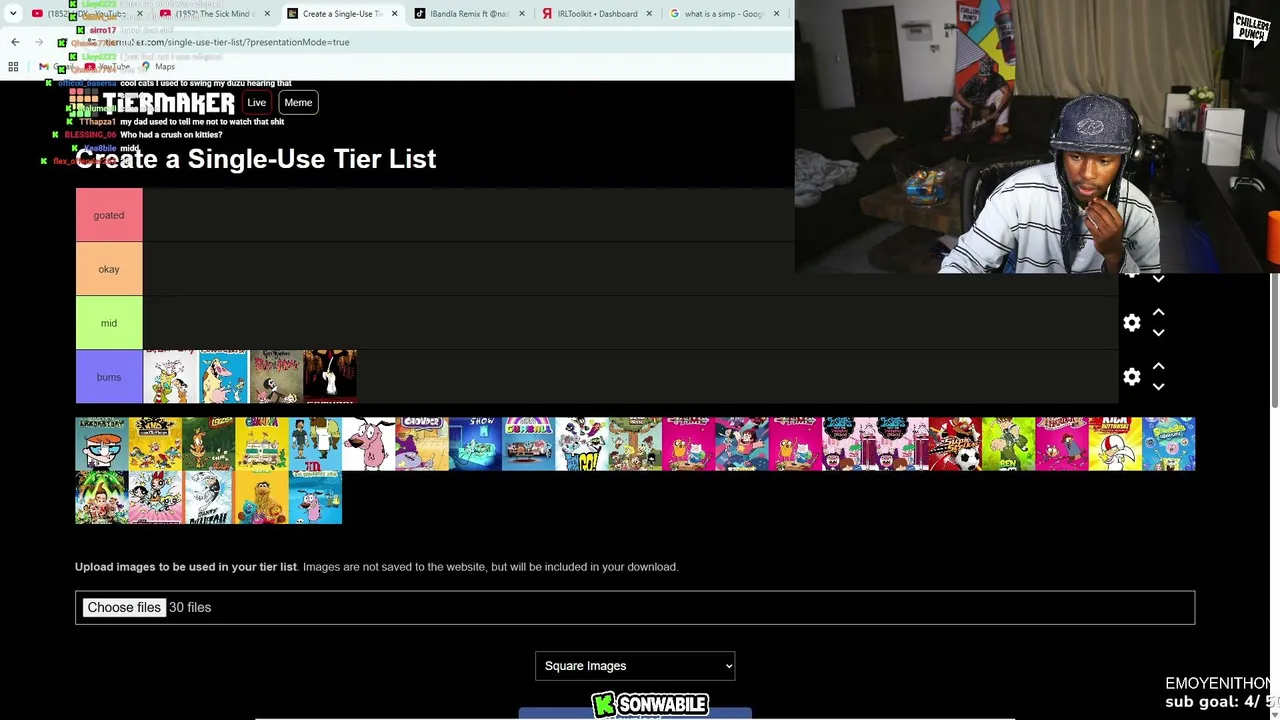Close the IBandla Remix TikTok tab
This screenshot has height=720, width=1280.
523,14
